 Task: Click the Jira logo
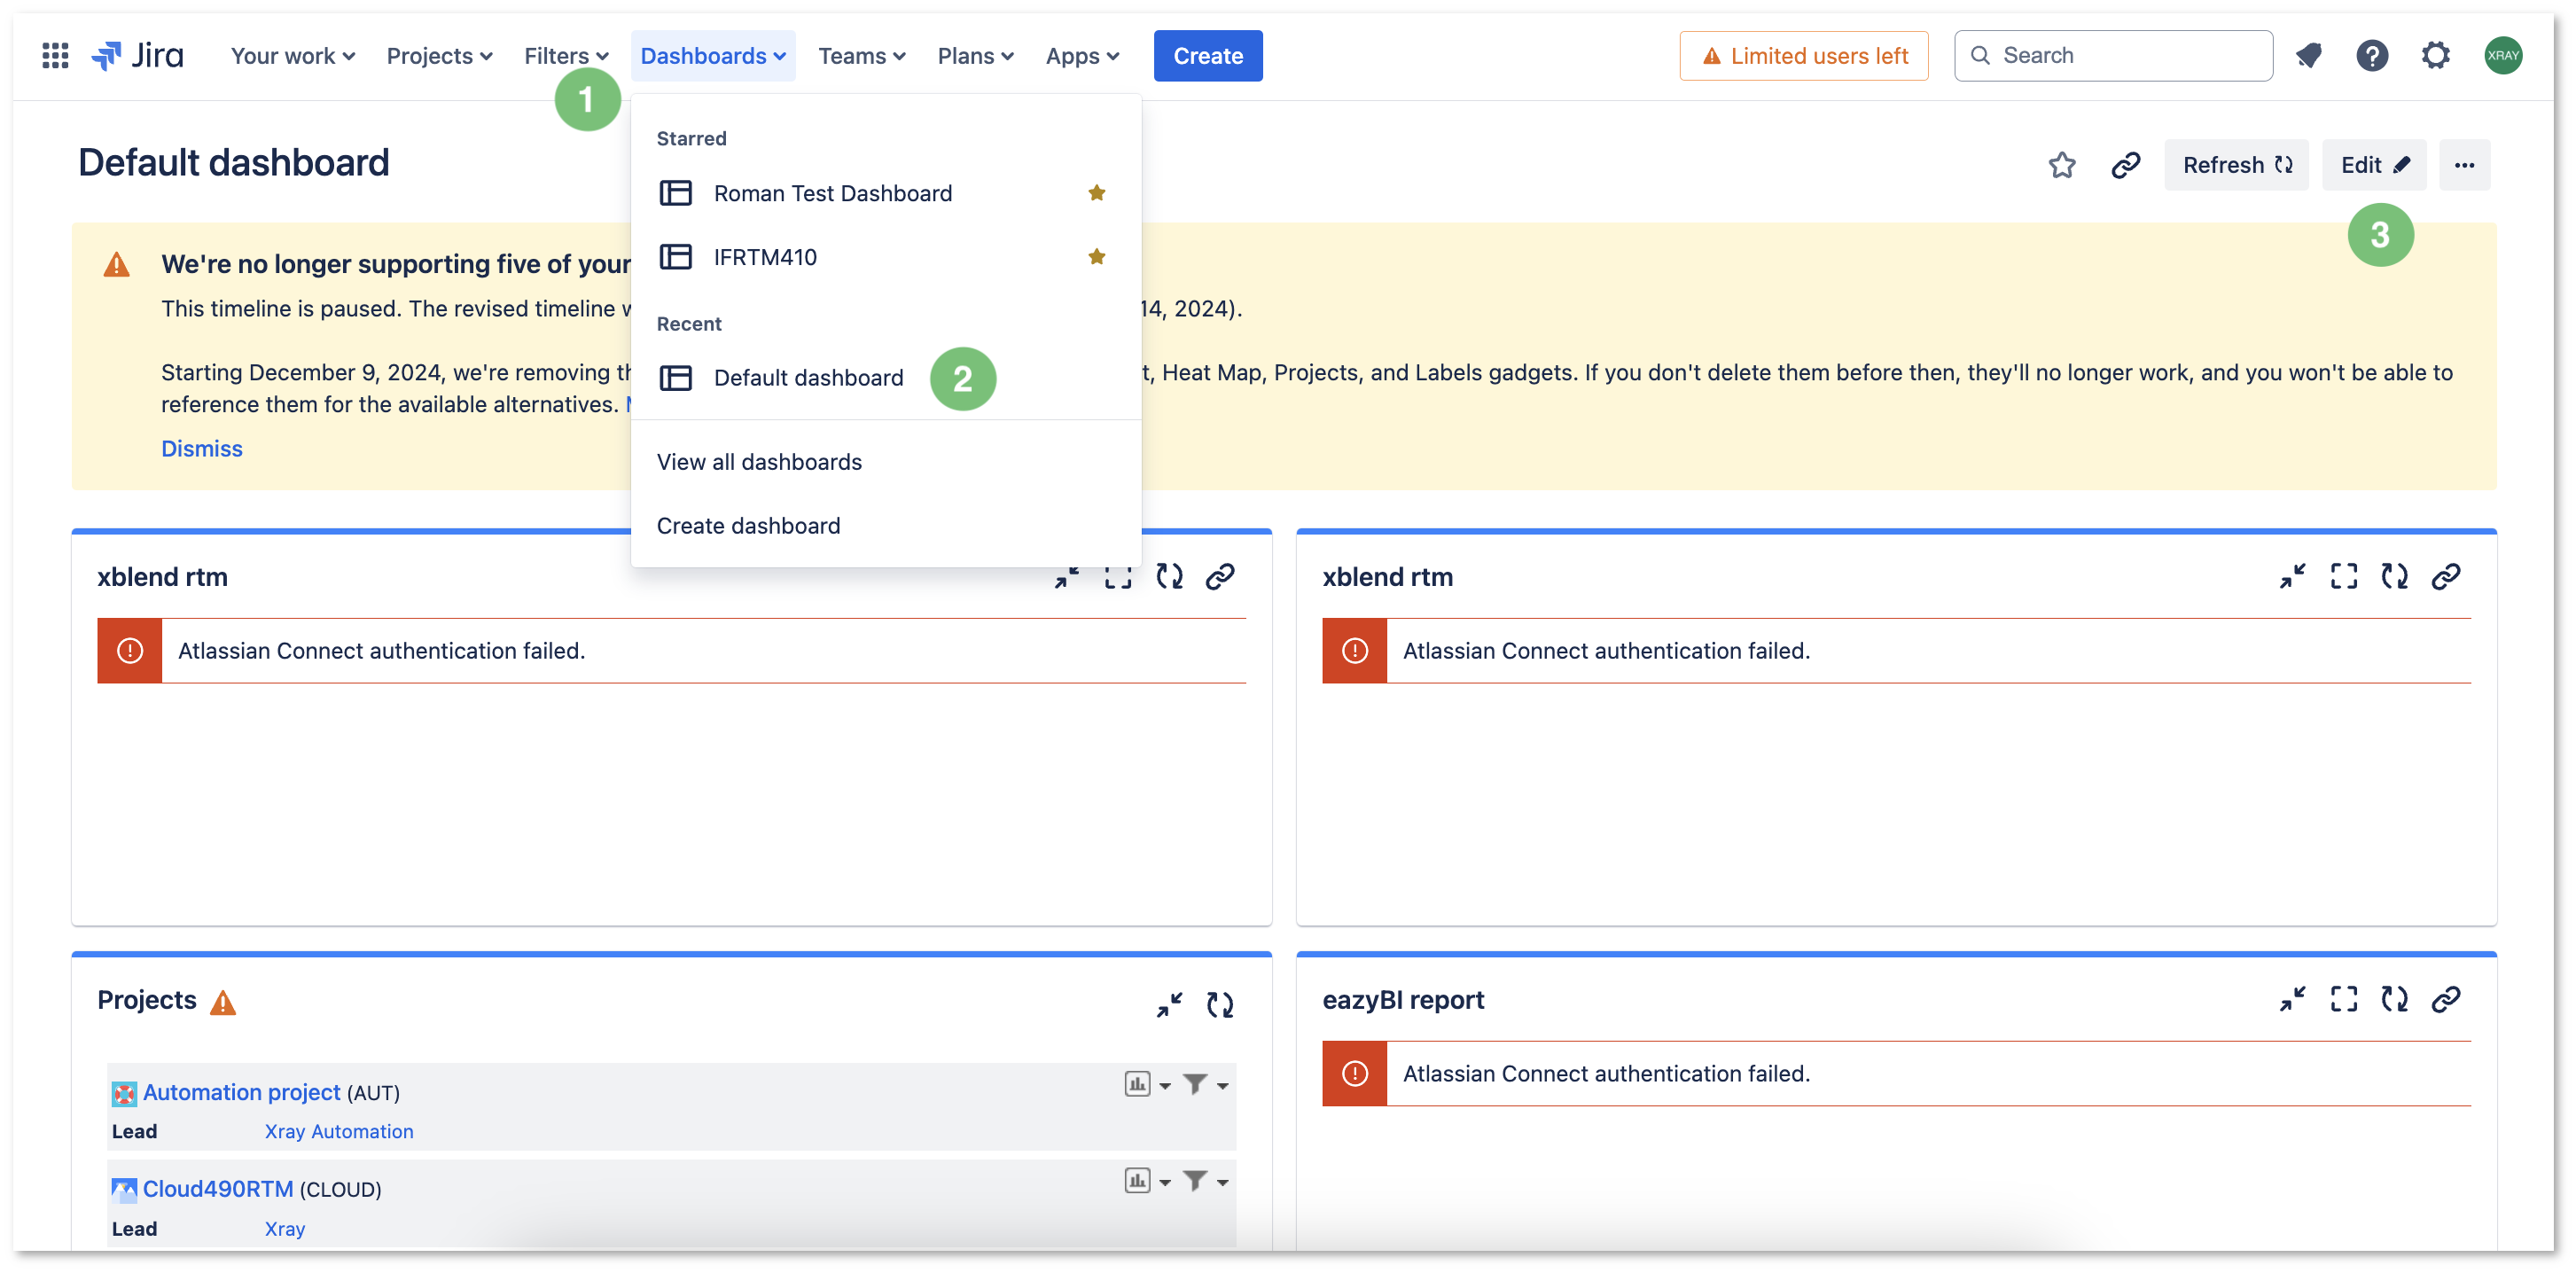pos(138,56)
